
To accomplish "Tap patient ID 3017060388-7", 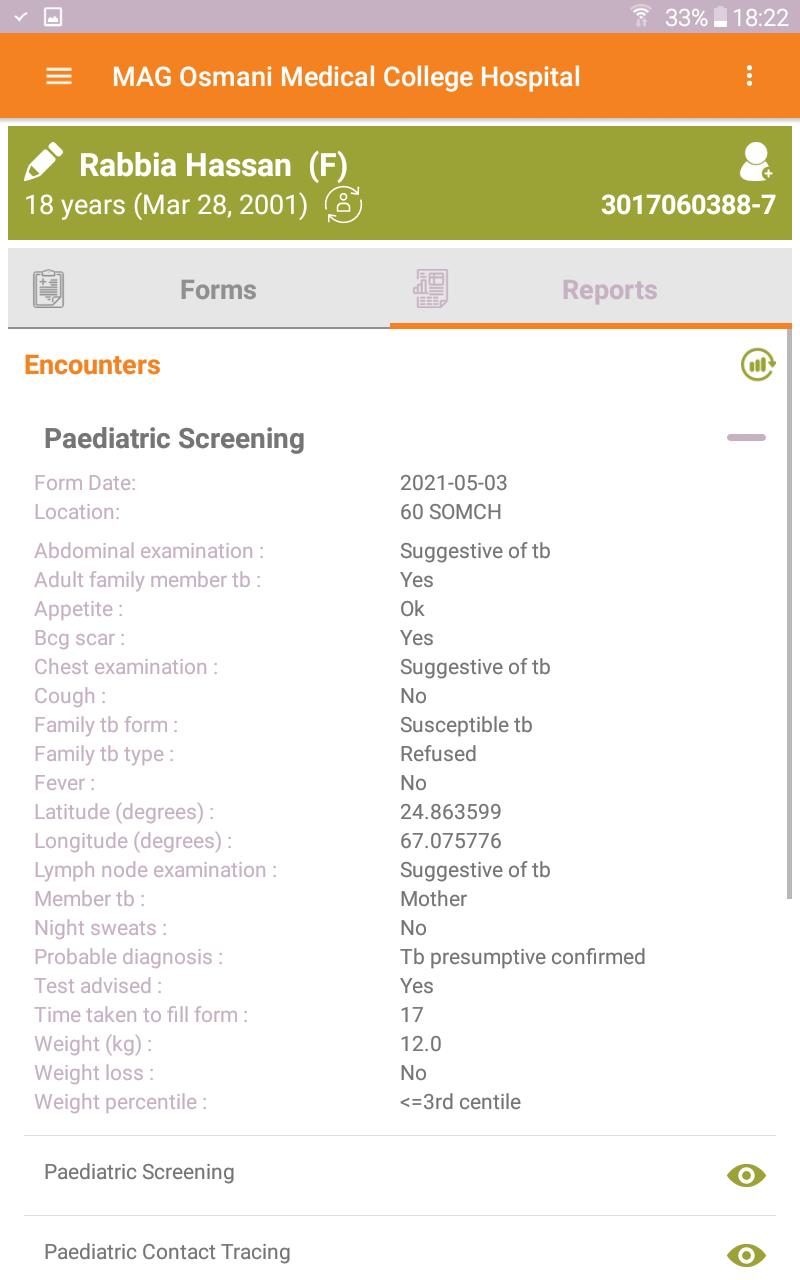I will [688, 205].
